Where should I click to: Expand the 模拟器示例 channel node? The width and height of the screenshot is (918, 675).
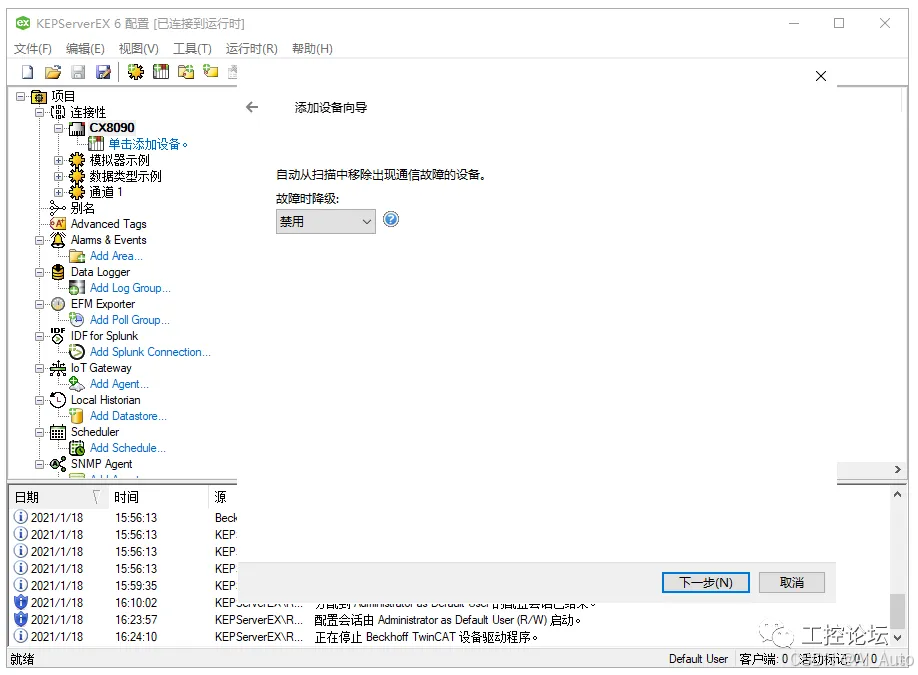(x=58, y=160)
